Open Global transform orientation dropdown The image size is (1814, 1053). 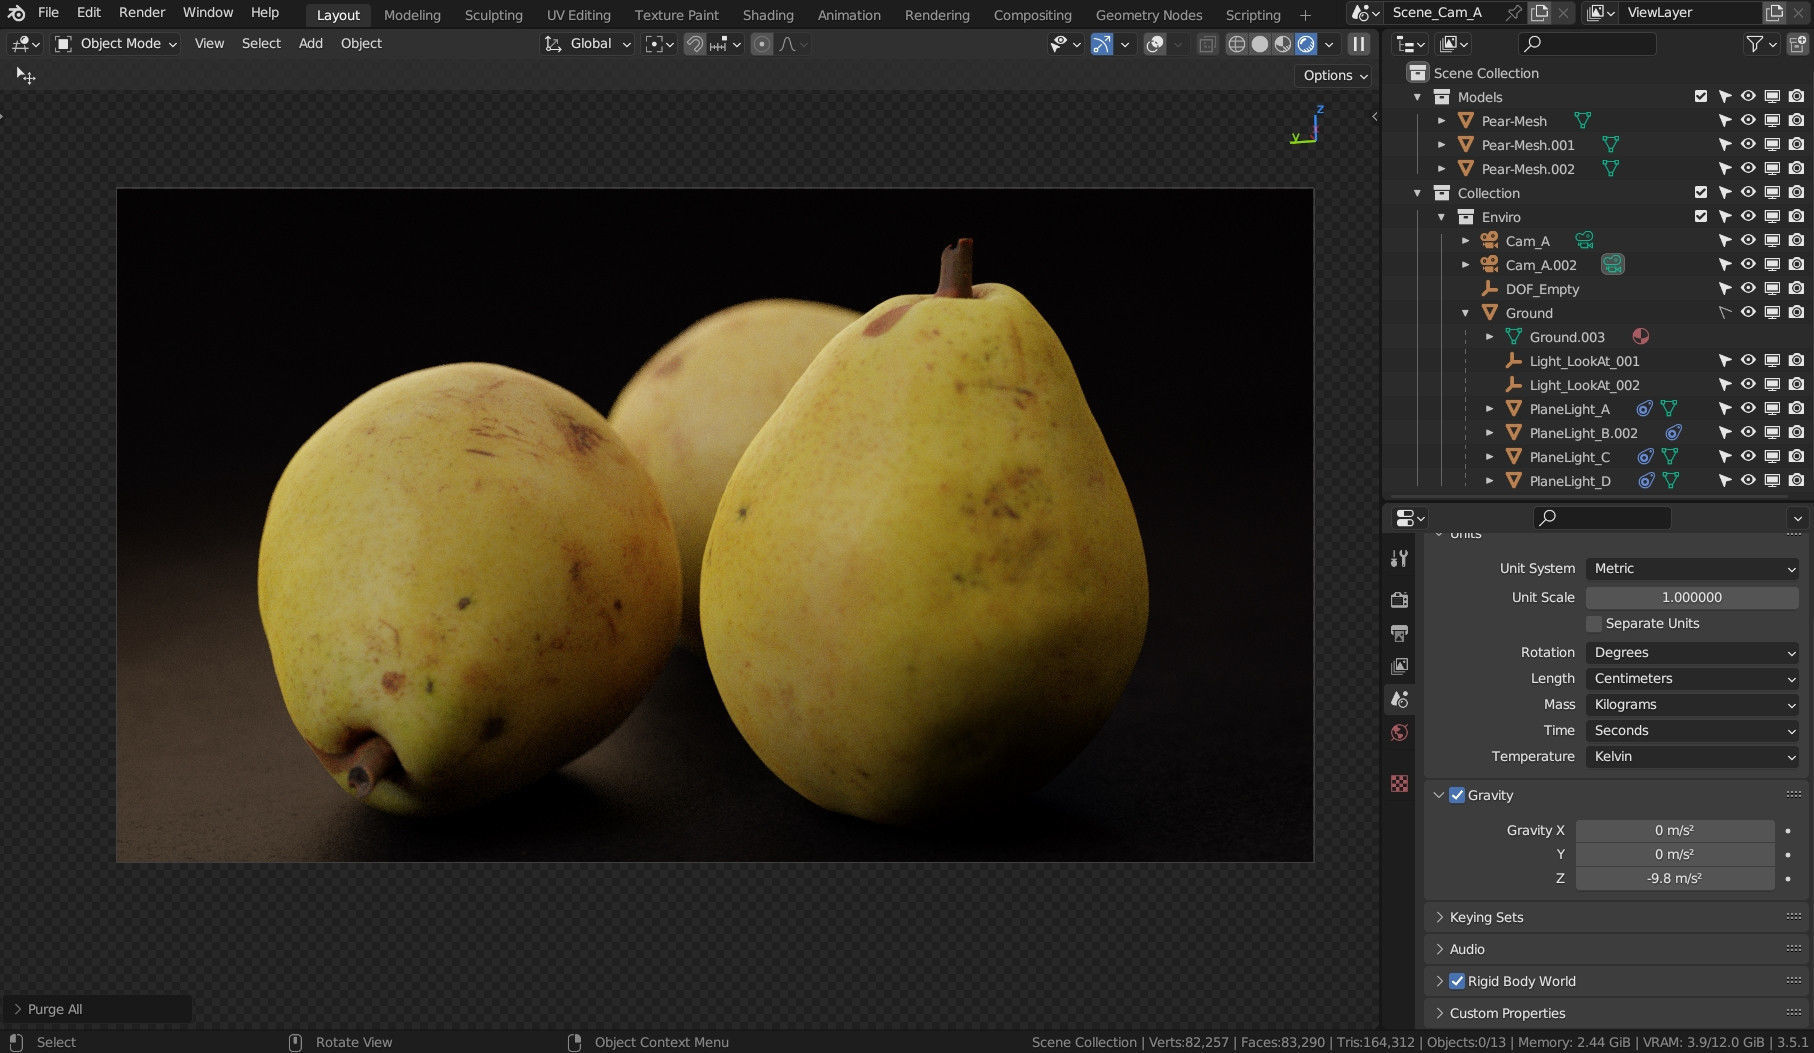tap(588, 44)
